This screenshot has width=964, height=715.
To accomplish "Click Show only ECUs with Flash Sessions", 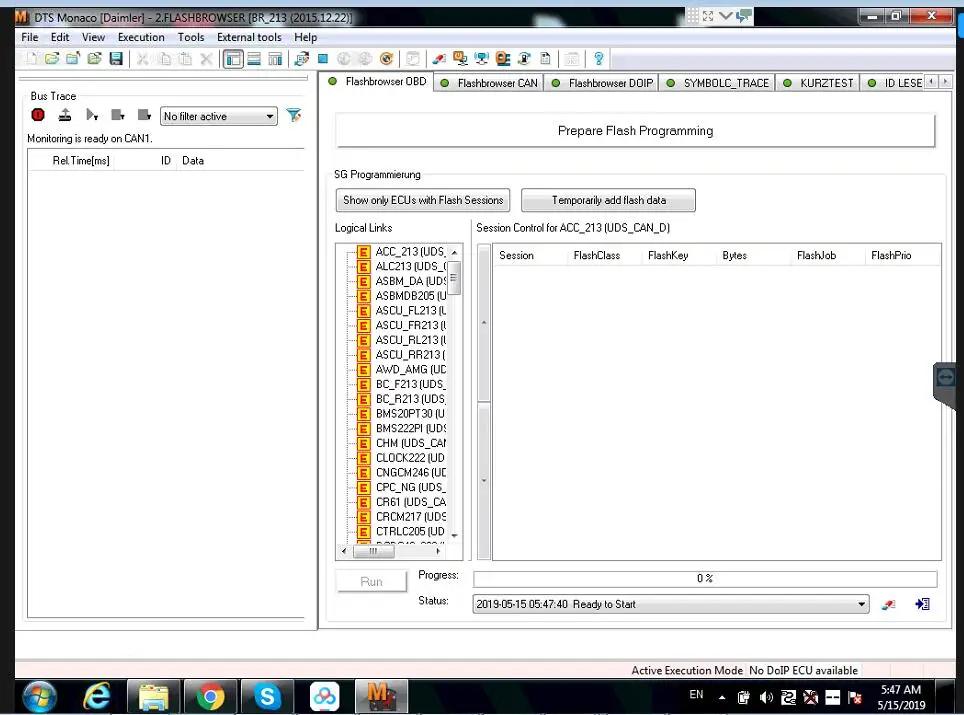I will tap(423, 200).
